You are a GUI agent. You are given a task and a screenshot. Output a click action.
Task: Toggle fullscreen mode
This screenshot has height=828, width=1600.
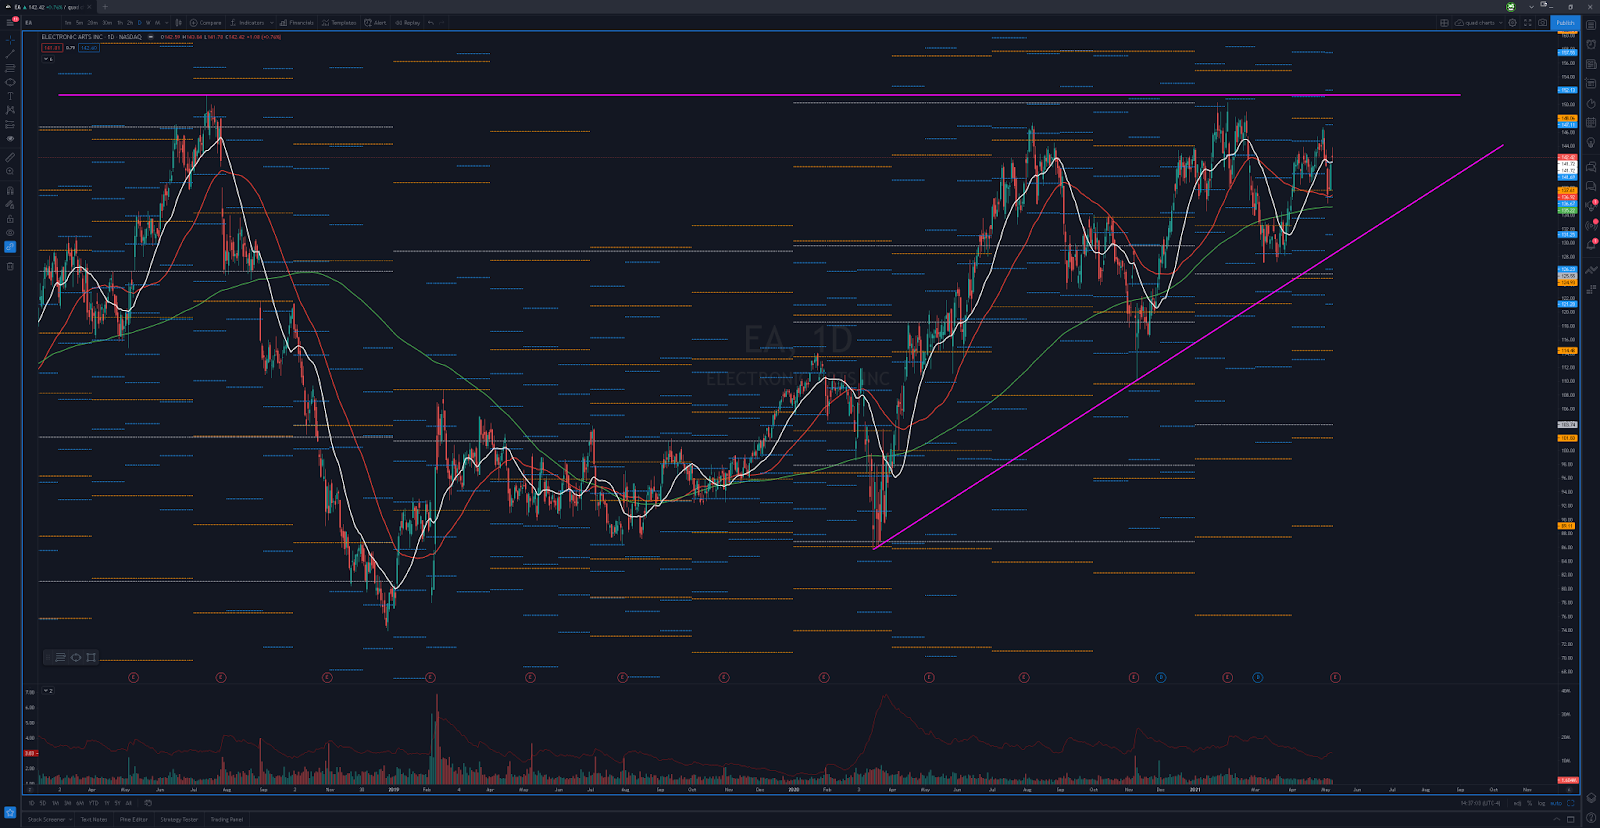coord(1527,22)
